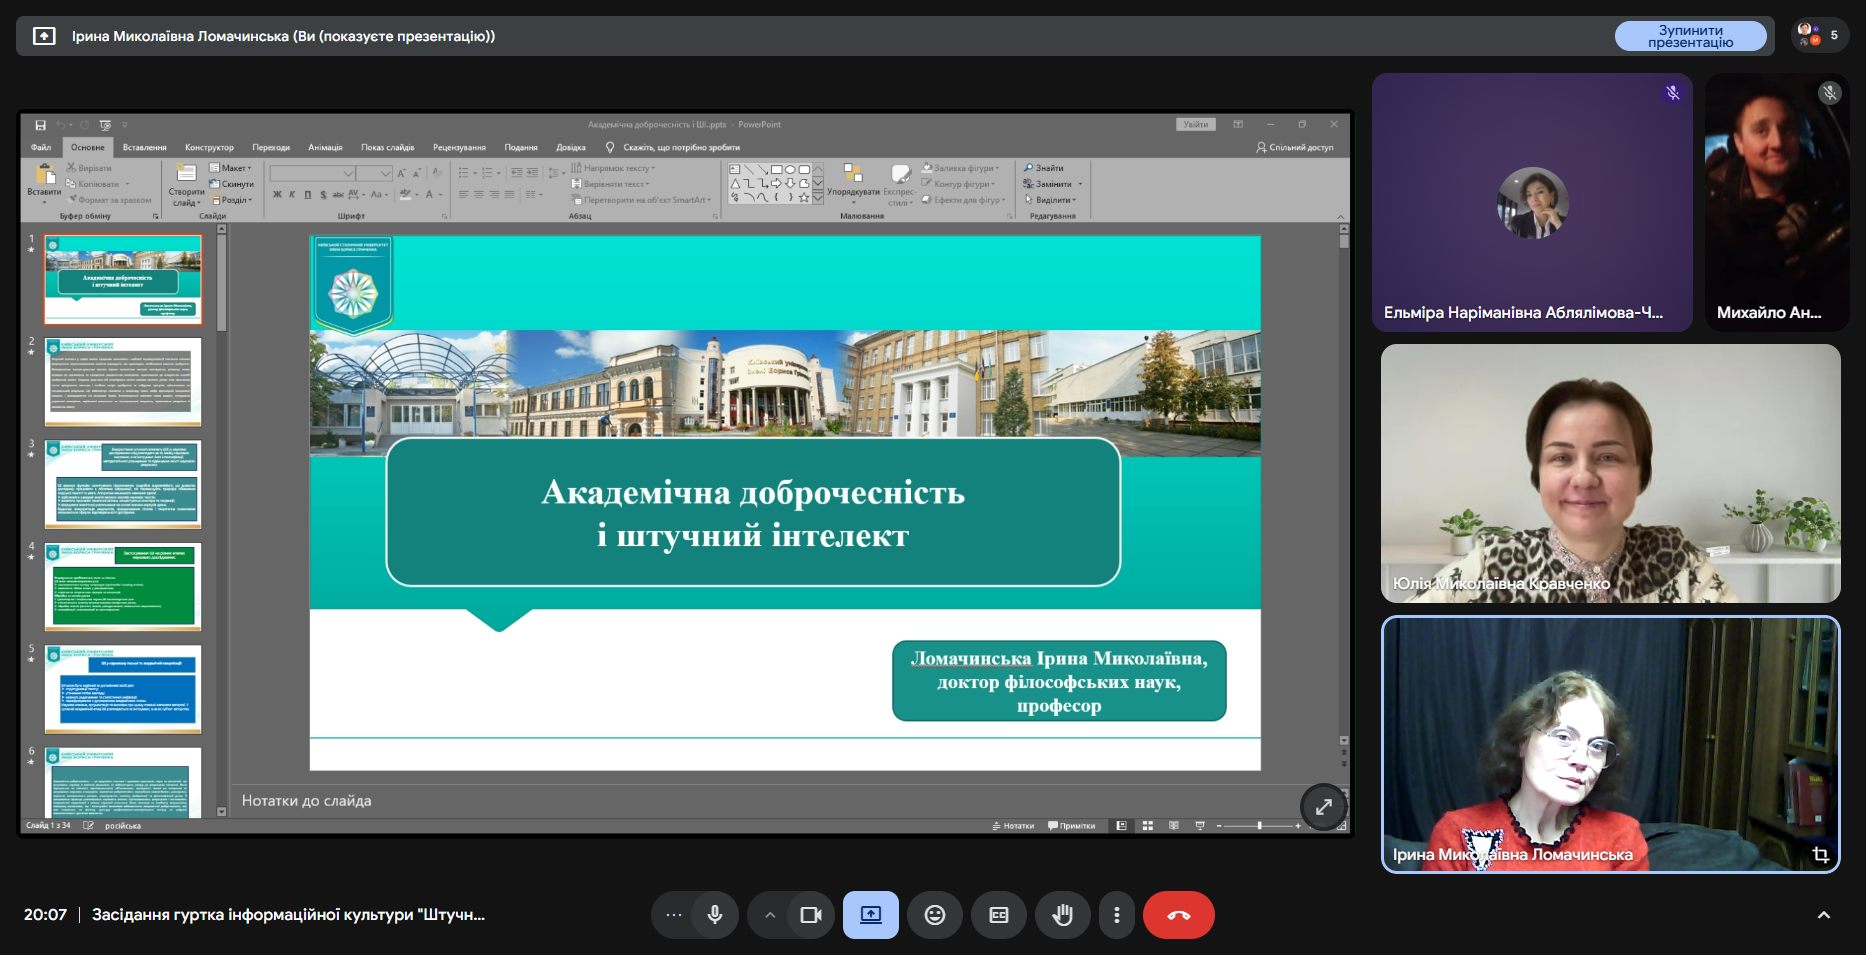Image resolution: width=1866 pixels, height=955 pixels.
Task: Open the participants list showing 5 people
Action: 1819,35
